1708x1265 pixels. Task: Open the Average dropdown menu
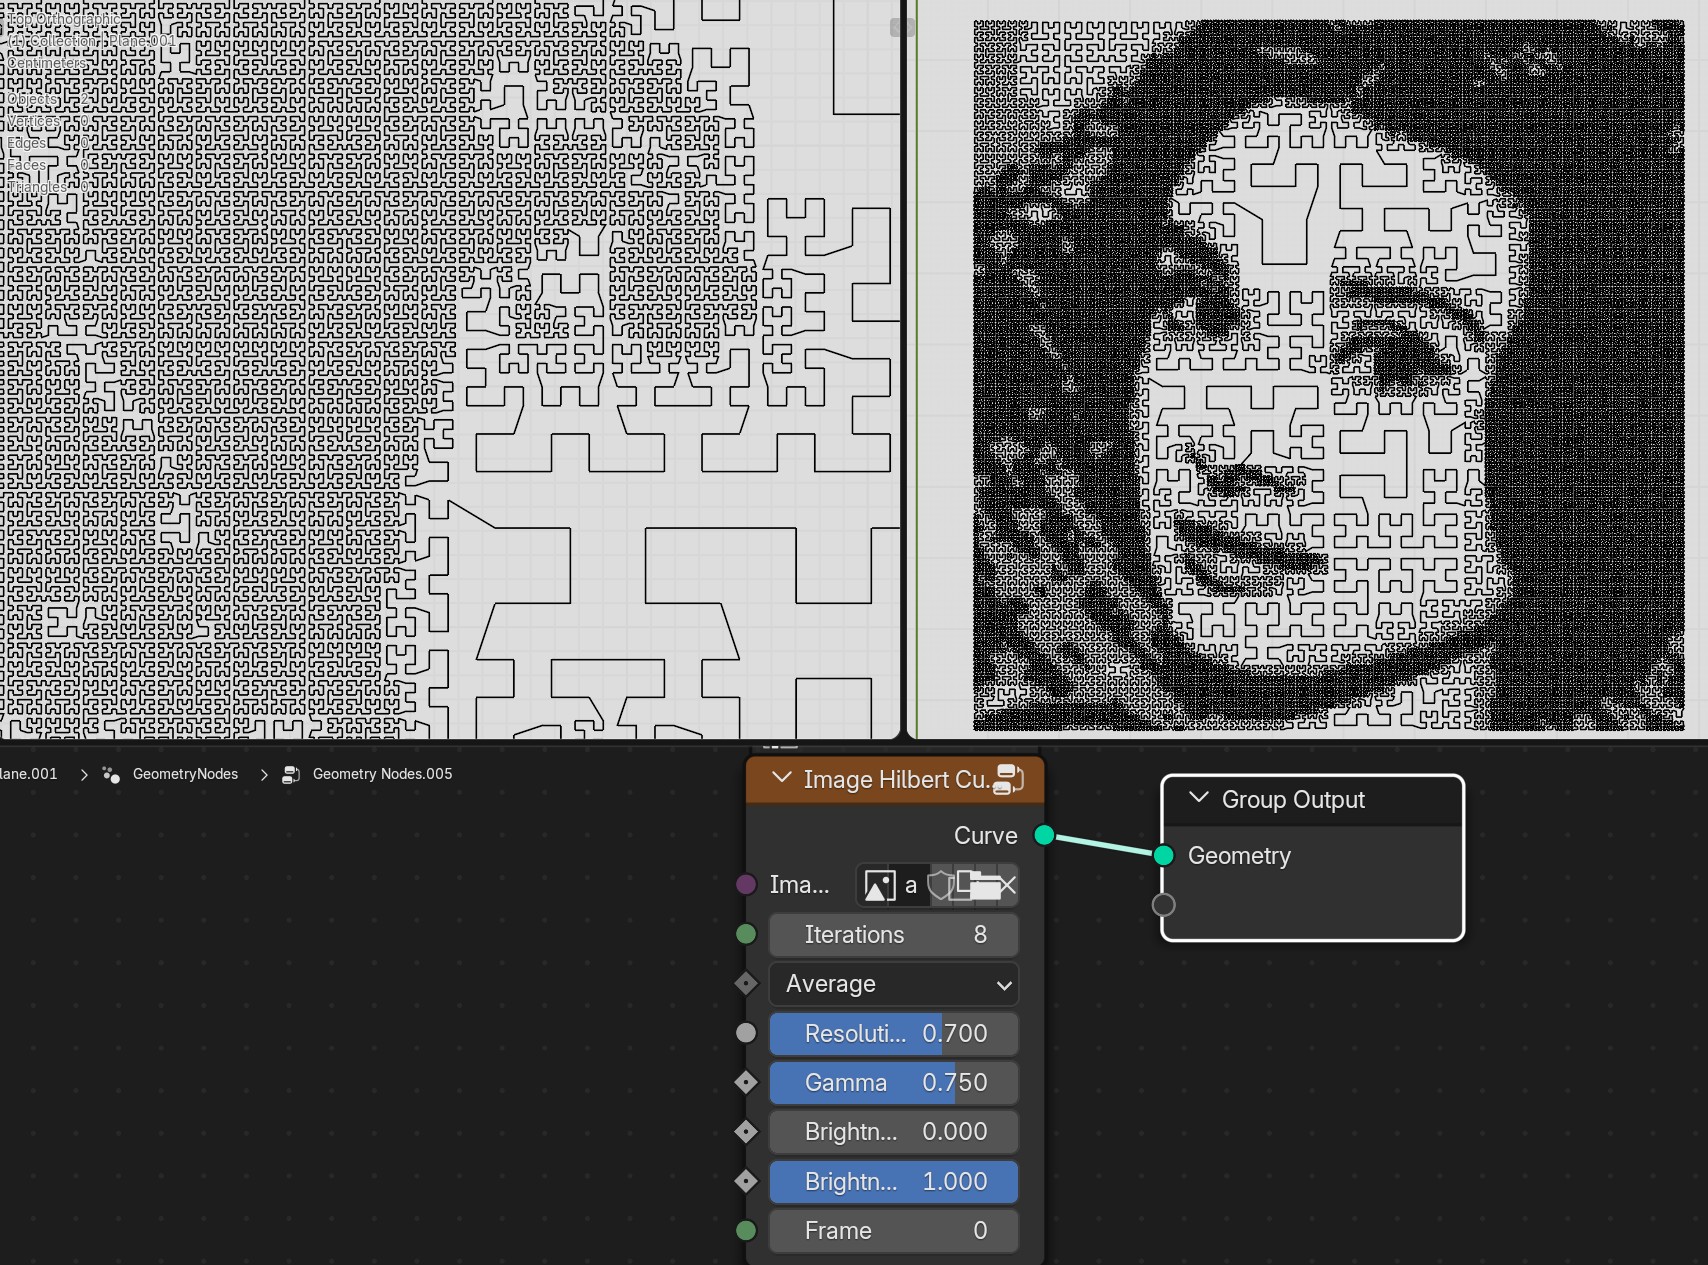[894, 984]
